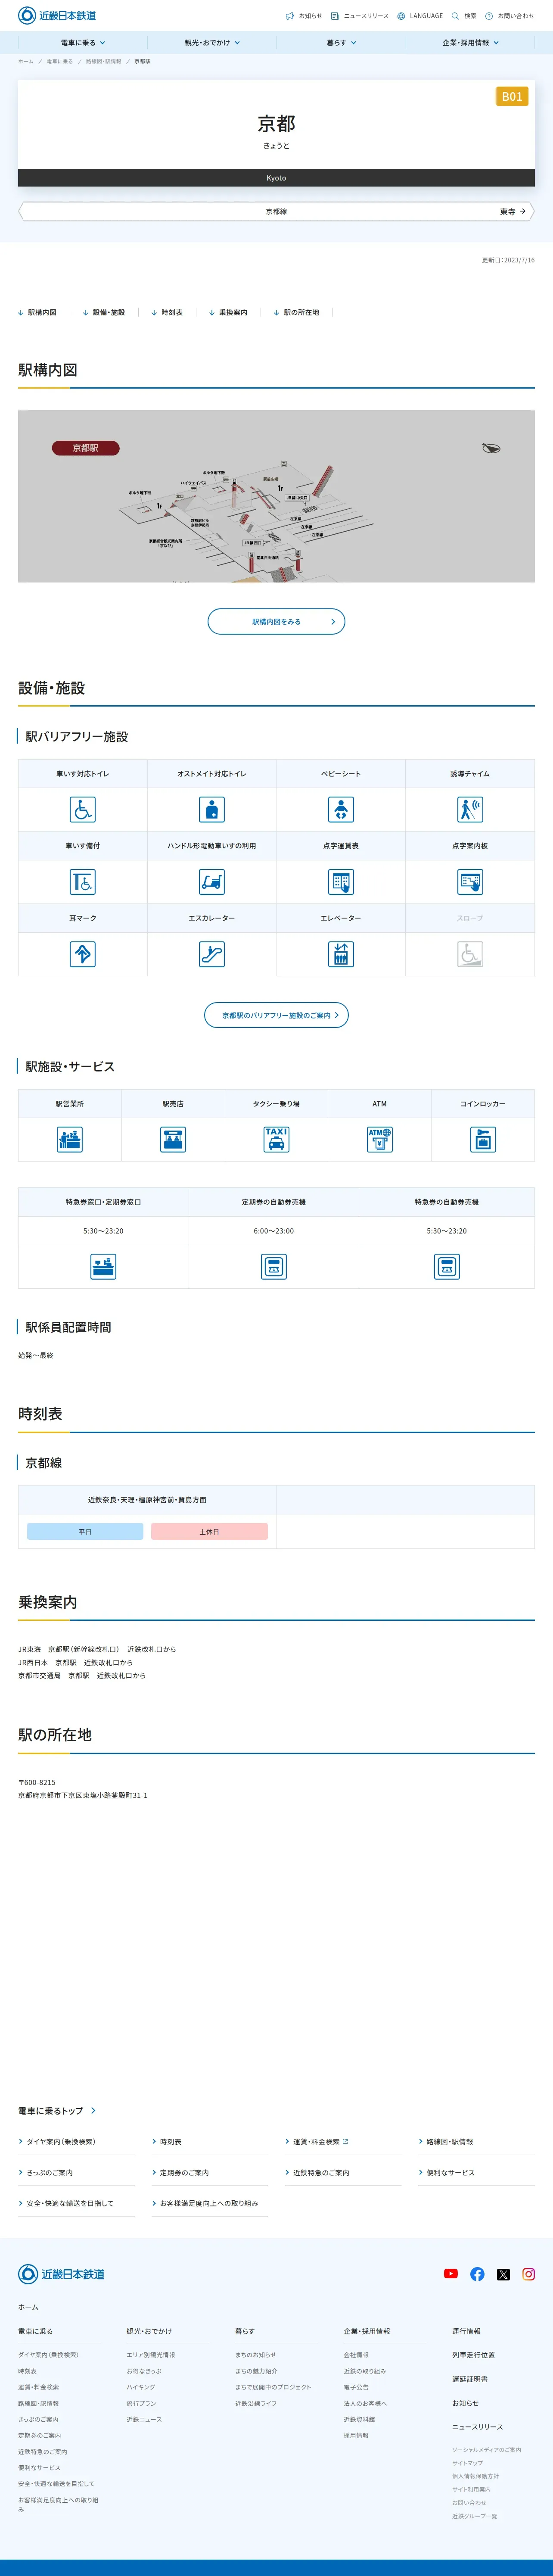553x2576 pixels.
Task: Click the Kintetsu Railway logo in header
Action: click(x=57, y=15)
